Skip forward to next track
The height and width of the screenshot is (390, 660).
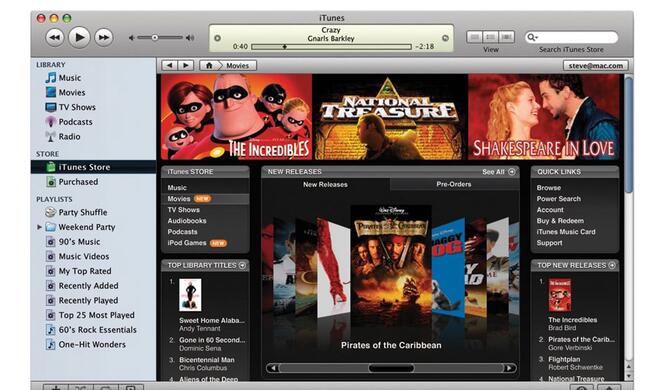tap(104, 37)
